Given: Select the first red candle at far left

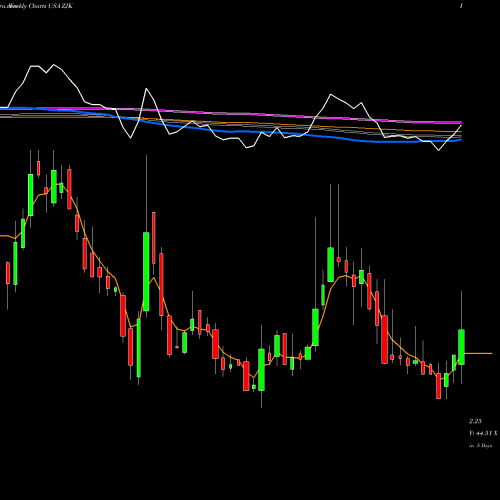Looking at the screenshot, I should pyautogui.click(x=8, y=273).
